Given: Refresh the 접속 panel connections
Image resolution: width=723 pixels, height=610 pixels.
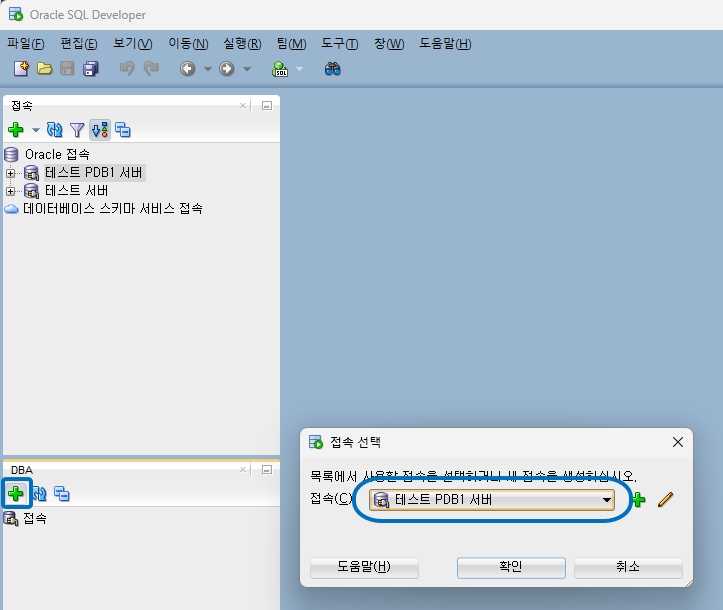Looking at the screenshot, I should [x=54, y=130].
